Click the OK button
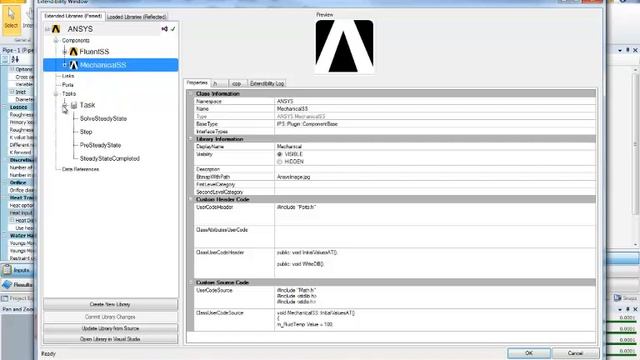This screenshot has height=360, width=640. click(x=529, y=353)
